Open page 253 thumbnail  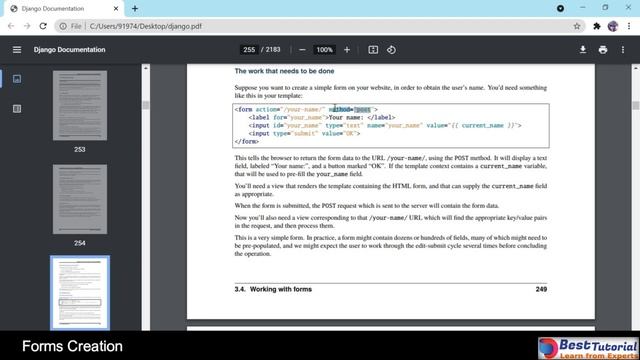pyautogui.click(x=80, y=105)
